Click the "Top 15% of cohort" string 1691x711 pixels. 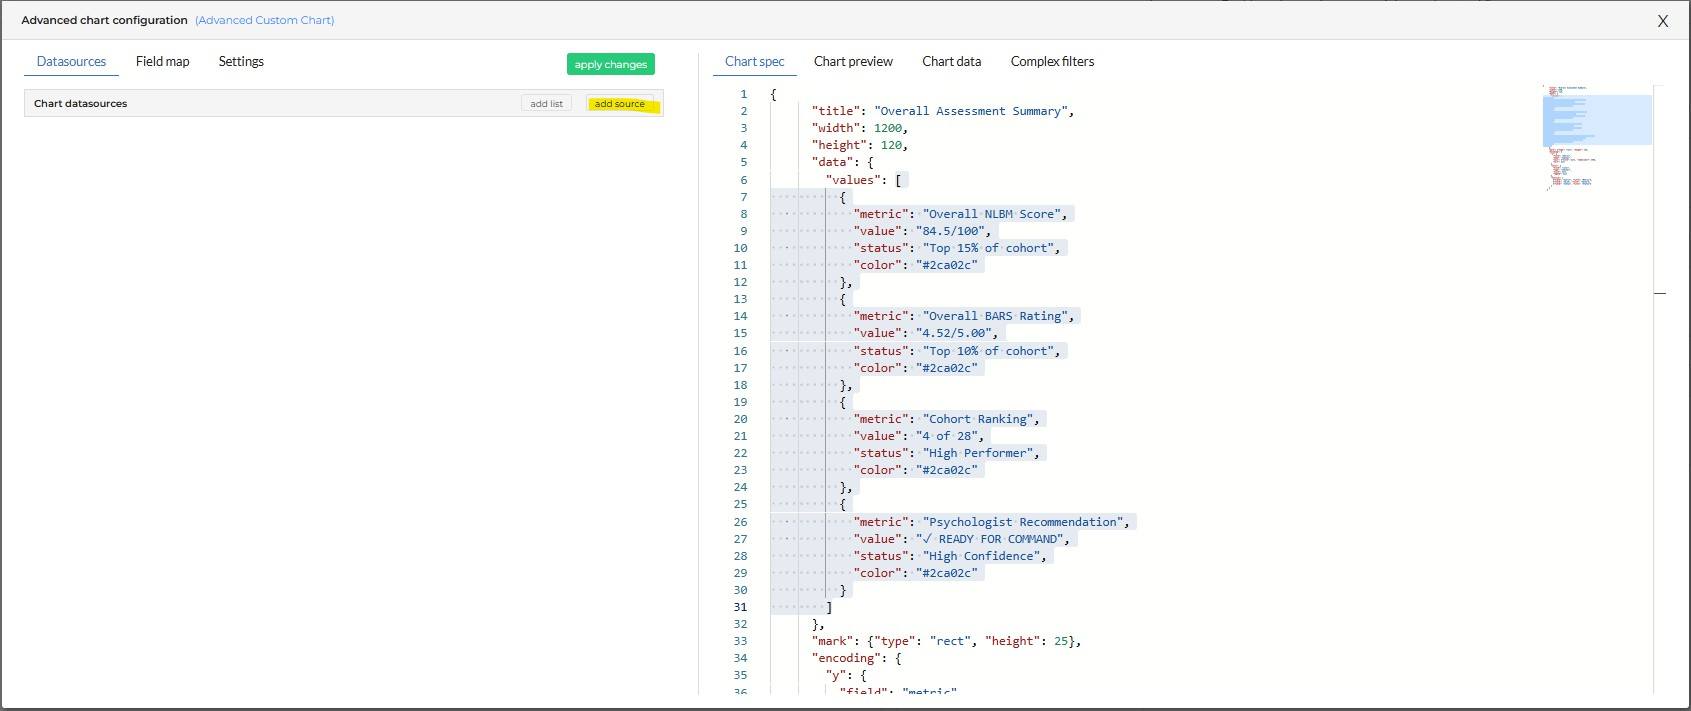point(988,248)
